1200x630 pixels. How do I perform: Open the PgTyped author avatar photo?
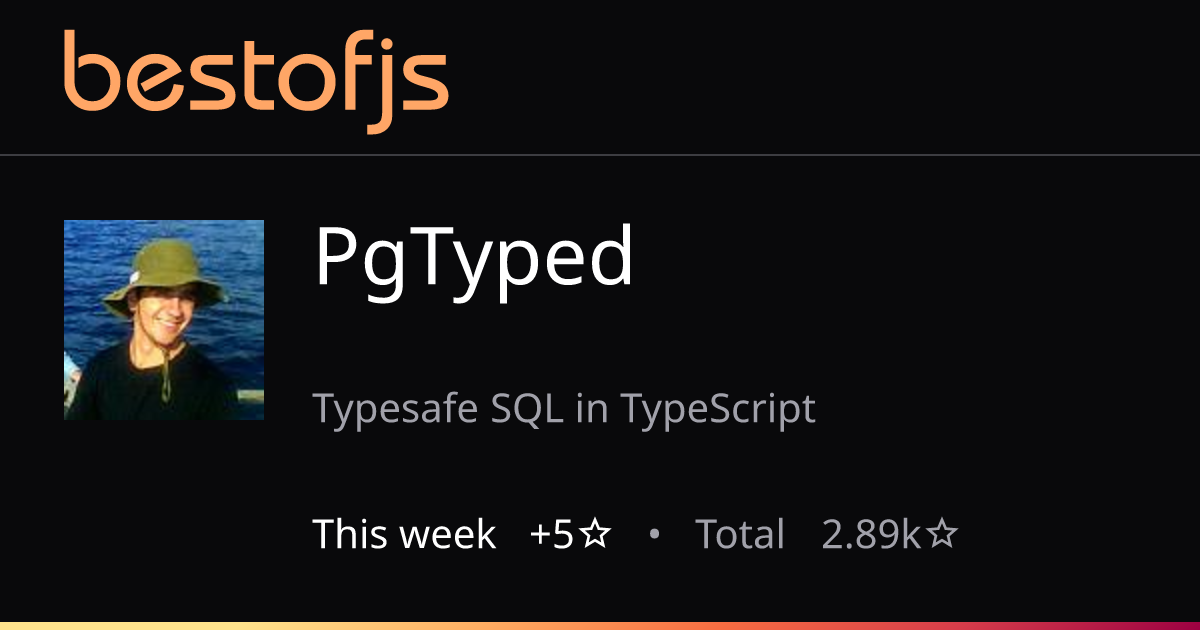click(x=164, y=320)
